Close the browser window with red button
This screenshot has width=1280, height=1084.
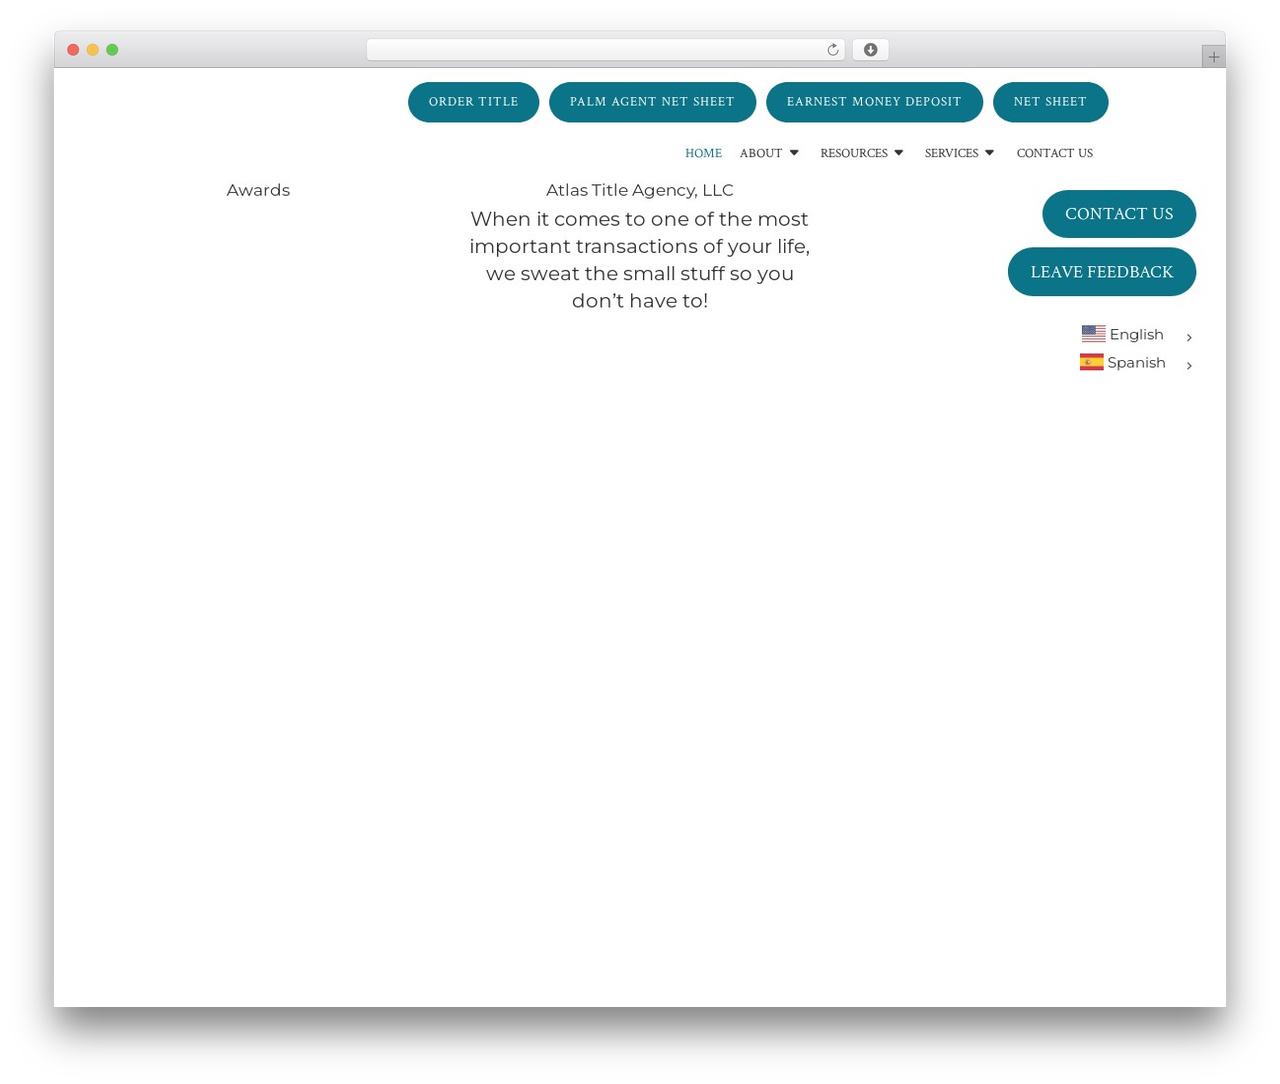(73, 50)
